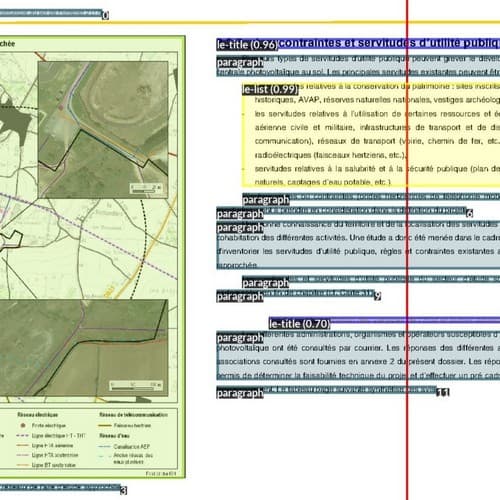This screenshot has height=500, width=500.
Task: Click the index number 3 beside the footer box
Action: coord(123,490)
